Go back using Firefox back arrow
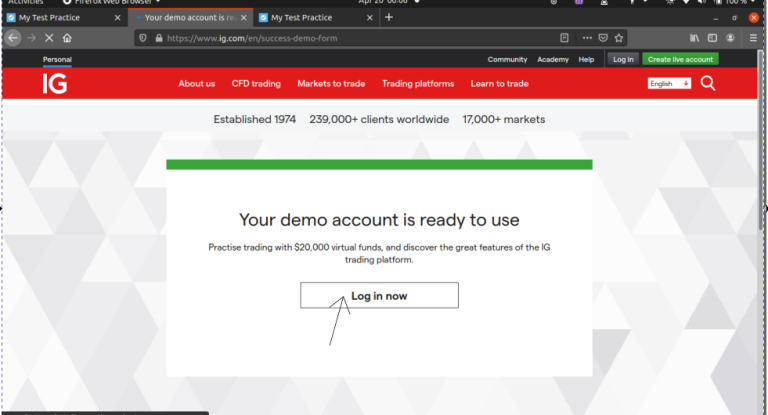This screenshot has width=768, height=415. [13, 38]
